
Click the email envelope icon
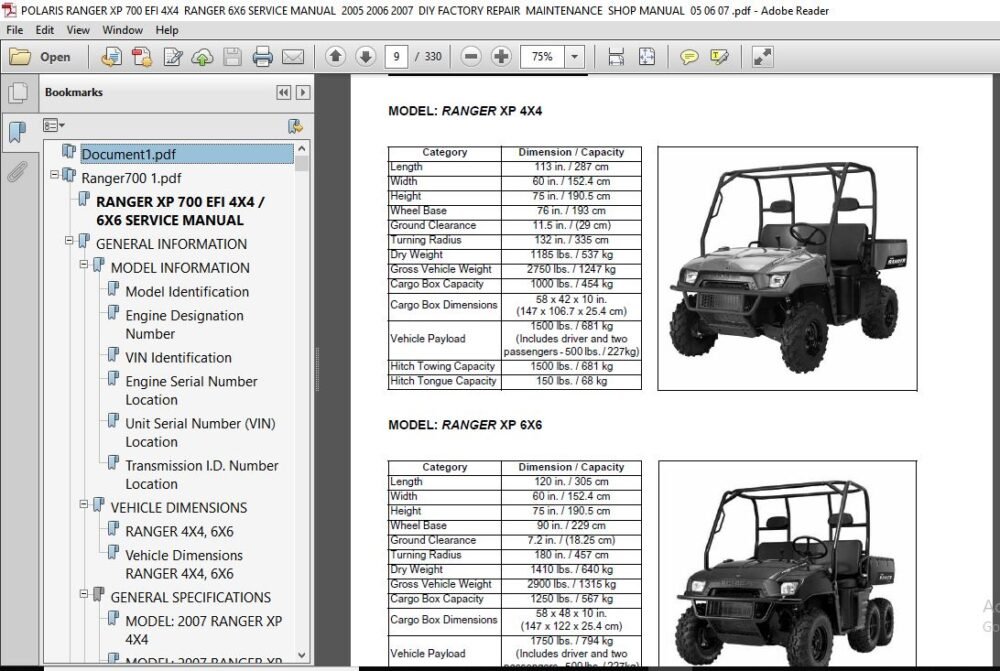click(x=293, y=57)
